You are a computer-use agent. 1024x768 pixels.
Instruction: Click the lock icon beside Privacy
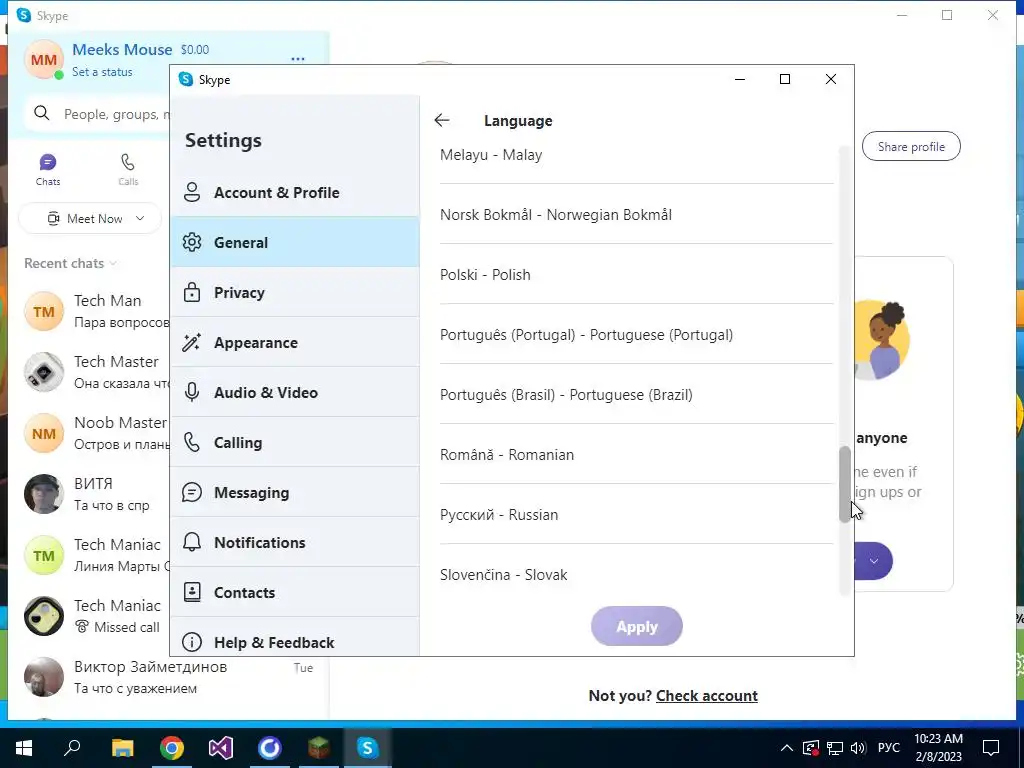pos(192,292)
